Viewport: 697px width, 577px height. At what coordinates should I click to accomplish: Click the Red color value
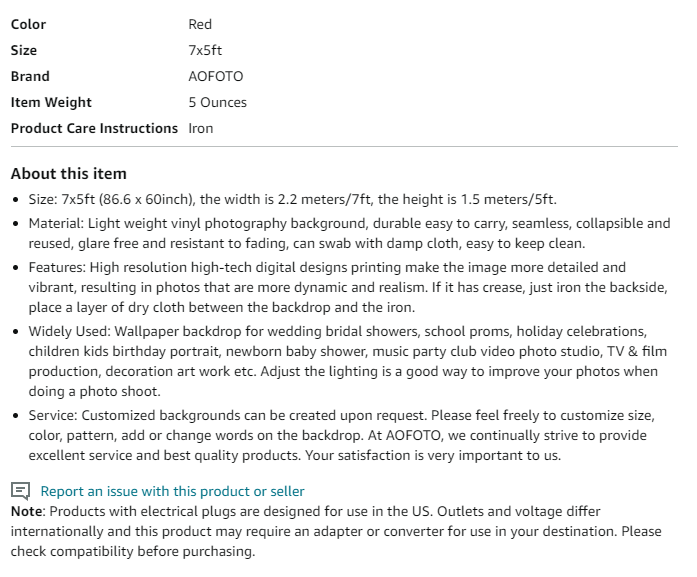tap(200, 24)
